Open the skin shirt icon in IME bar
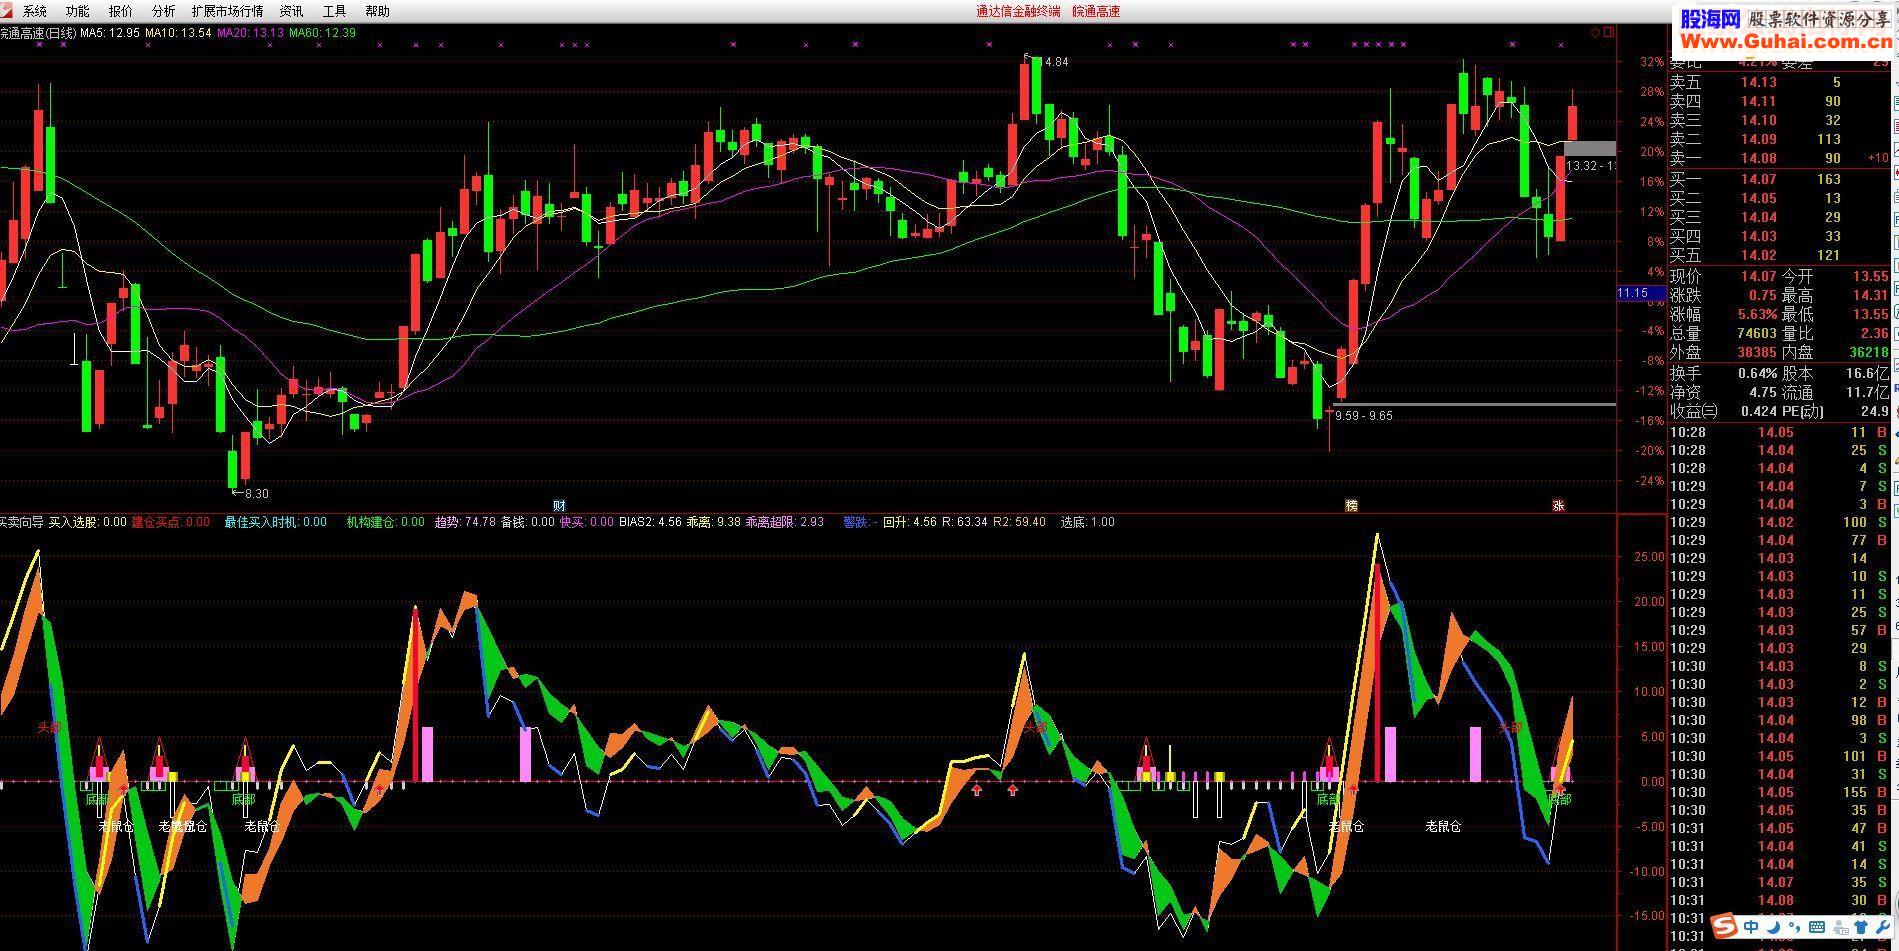Image resolution: width=1899 pixels, height=951 pixels. pyautogui.click(x=1862, y=927)
